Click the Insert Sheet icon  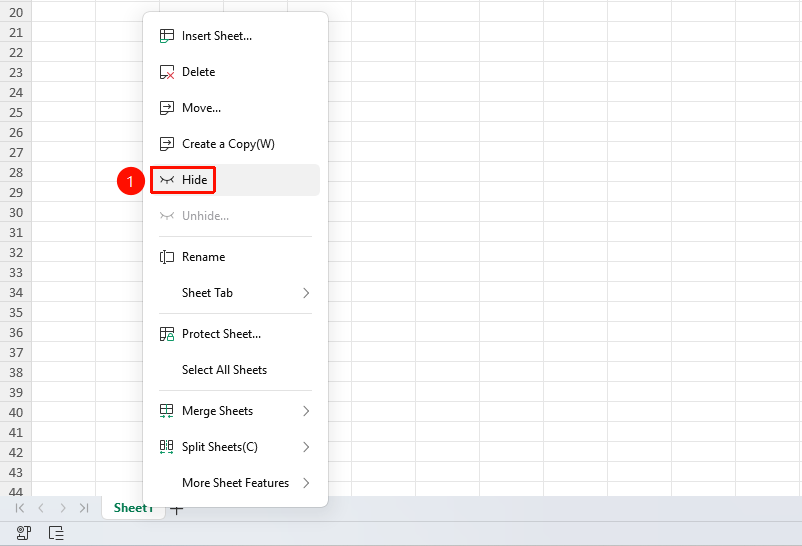click(167, 36)
